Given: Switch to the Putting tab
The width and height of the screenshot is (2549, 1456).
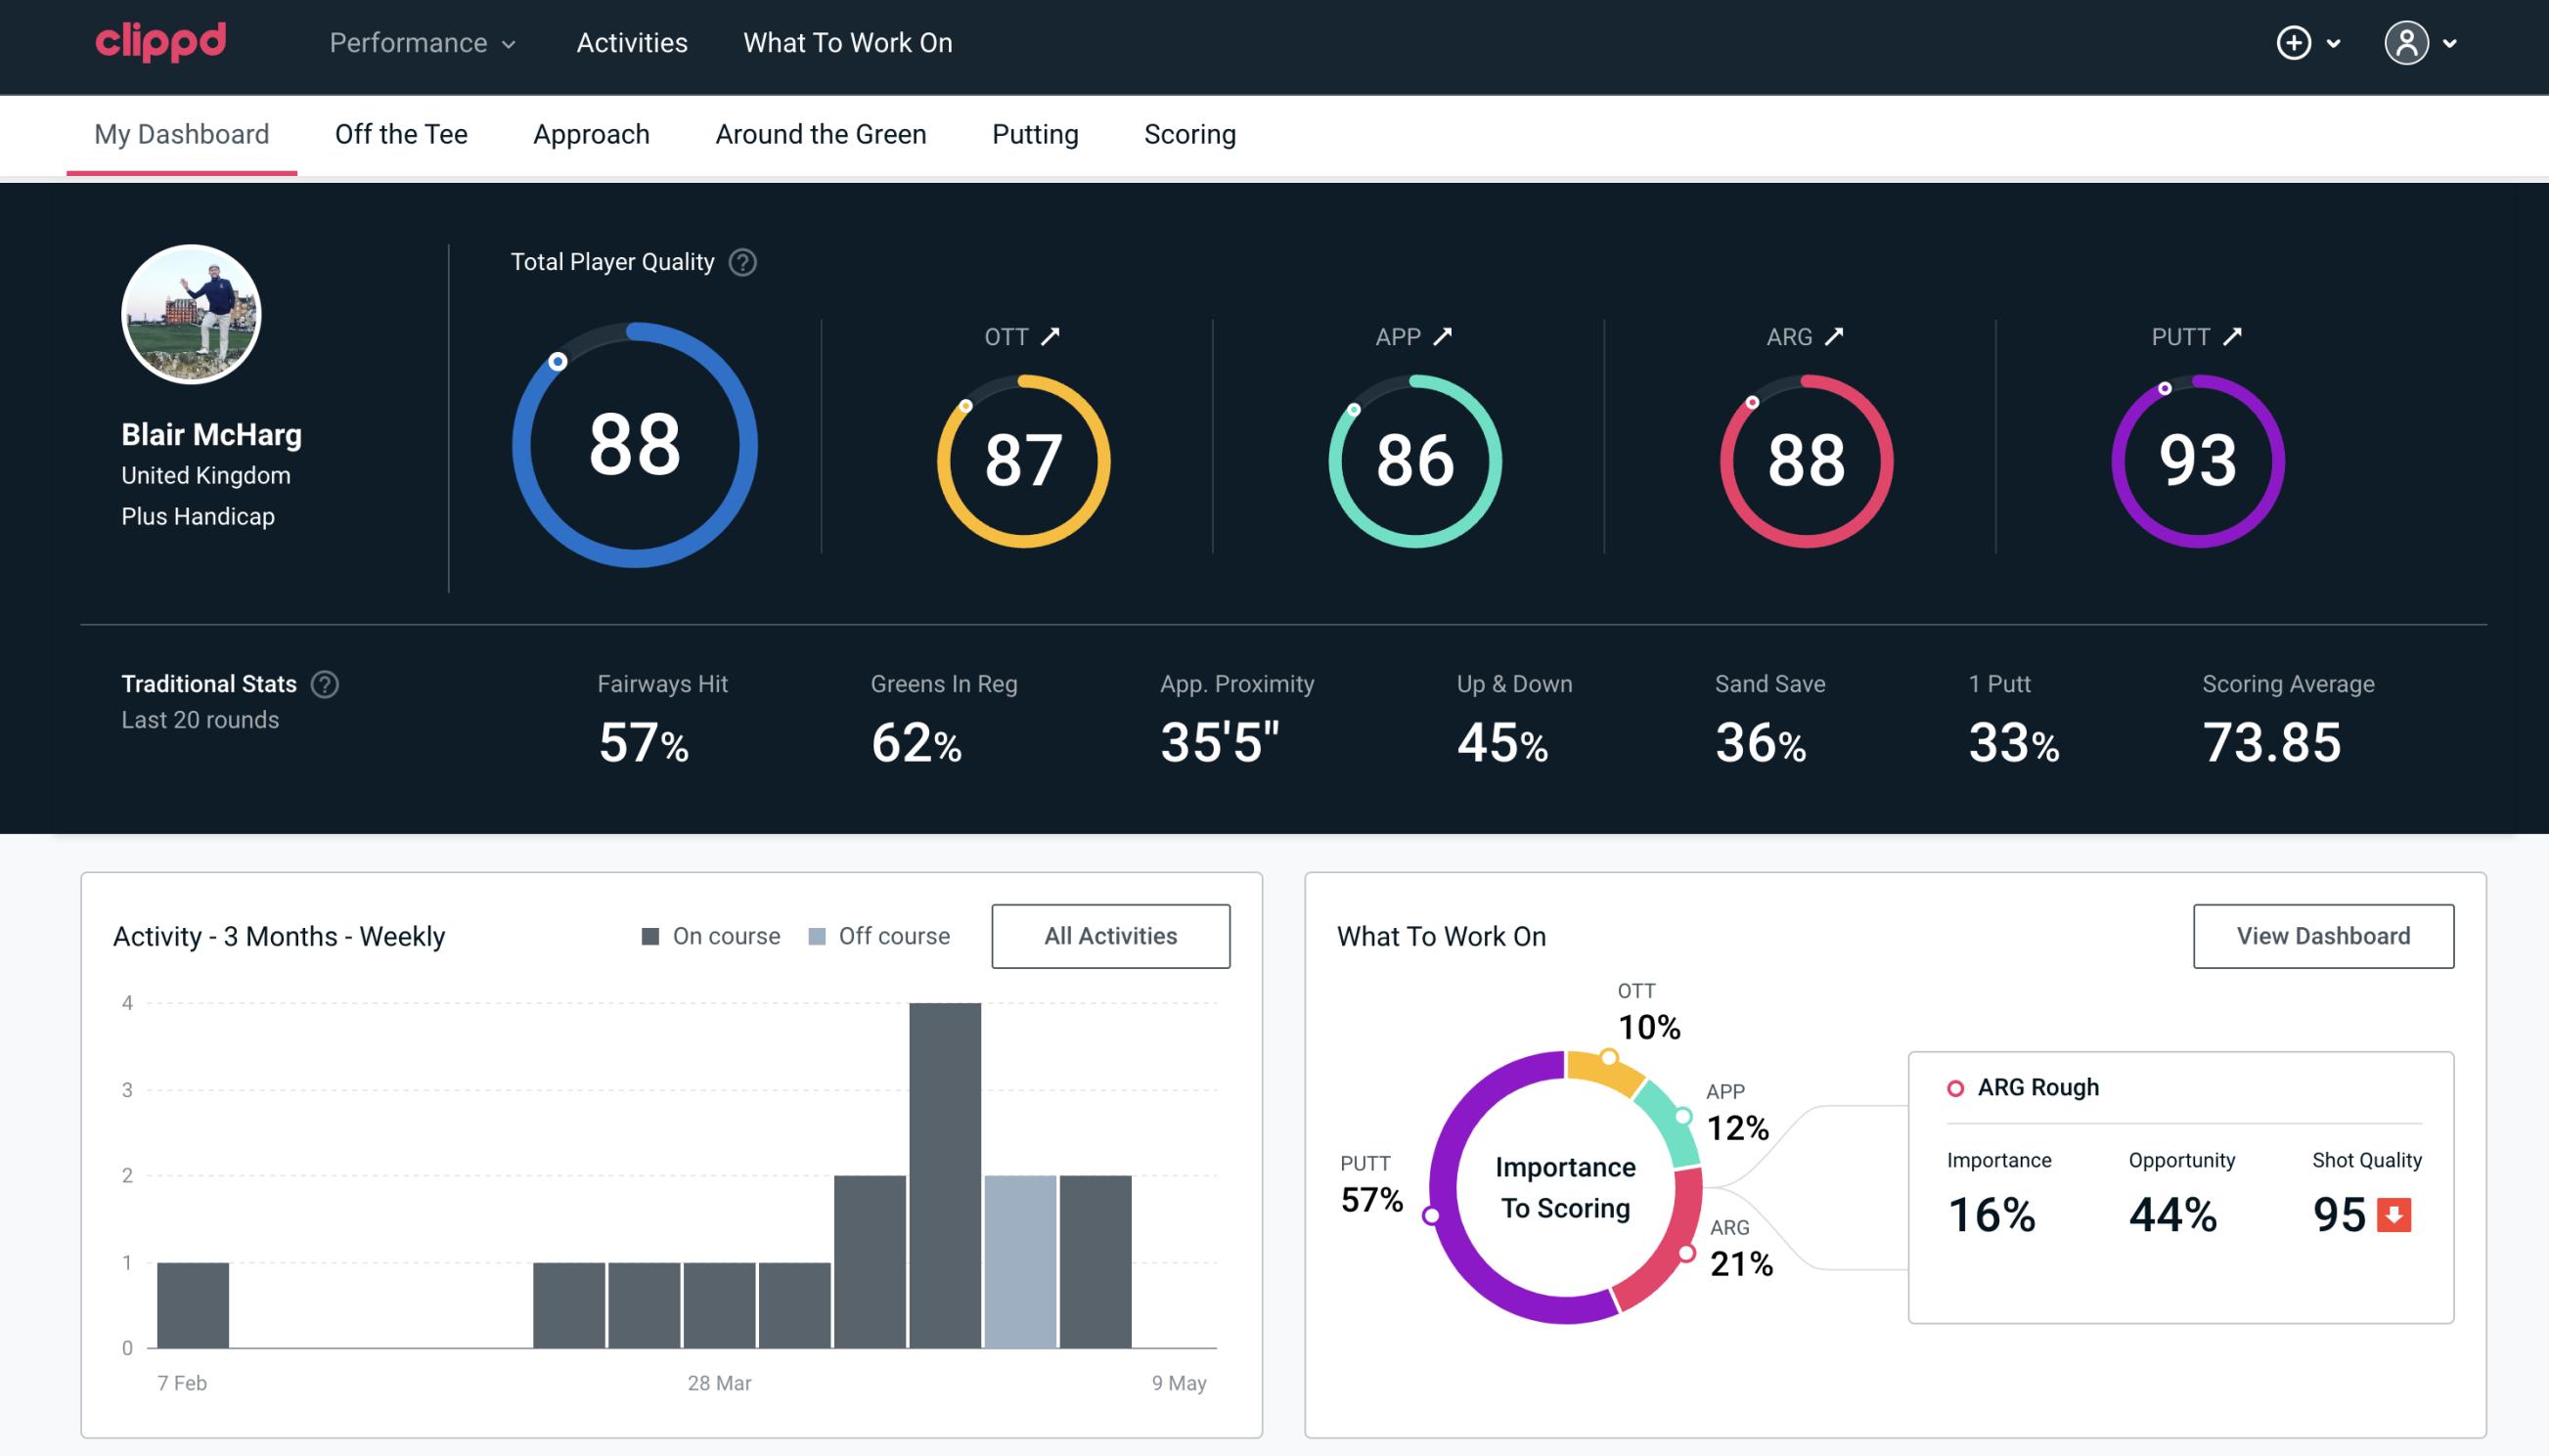Looking at the screenshot, I should click(x=1035, y=131).
